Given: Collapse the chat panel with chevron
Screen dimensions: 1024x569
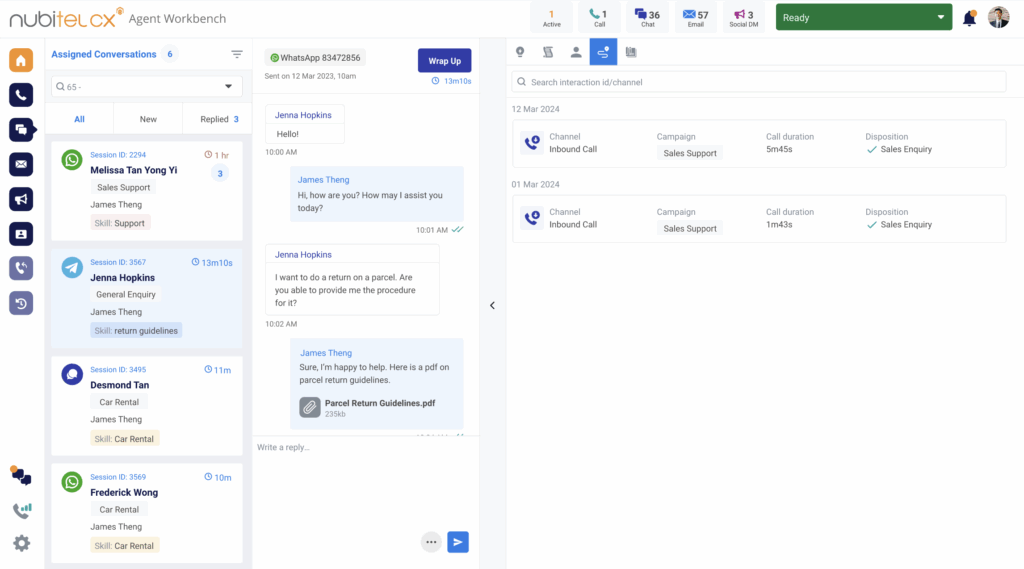Looking at the screenshot, I should click(492, 305).
